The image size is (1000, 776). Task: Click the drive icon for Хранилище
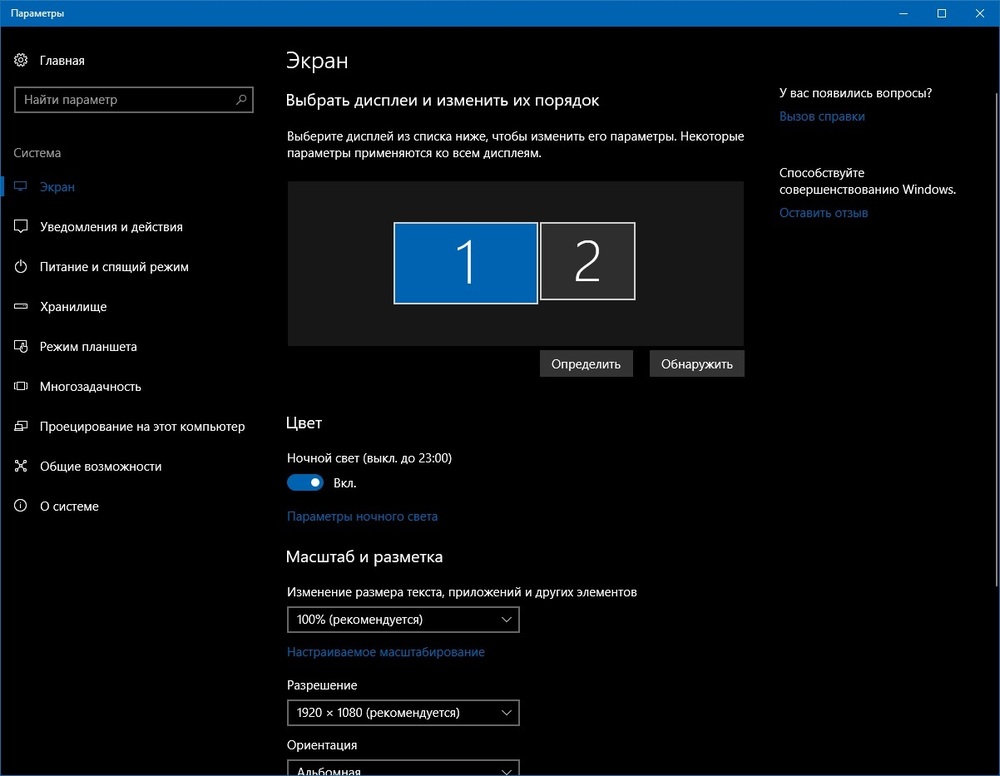click(21, 306)
